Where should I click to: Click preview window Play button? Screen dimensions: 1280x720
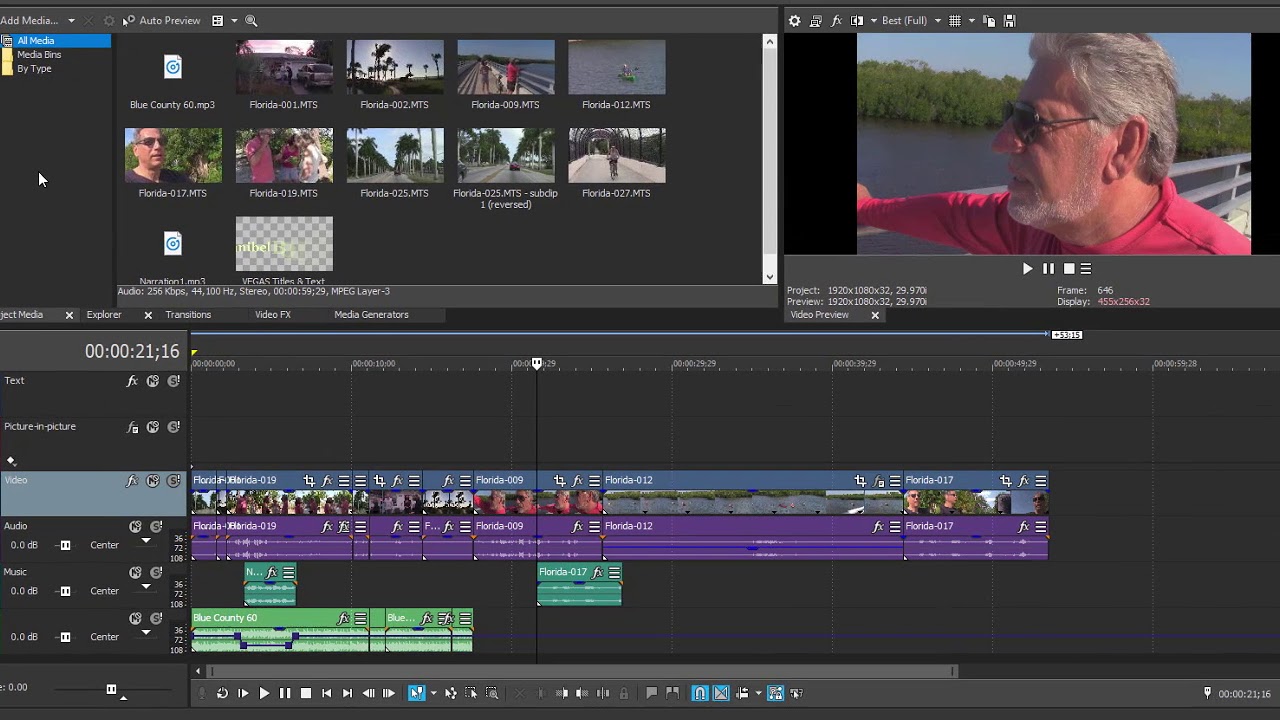(x=1027, y=269)
